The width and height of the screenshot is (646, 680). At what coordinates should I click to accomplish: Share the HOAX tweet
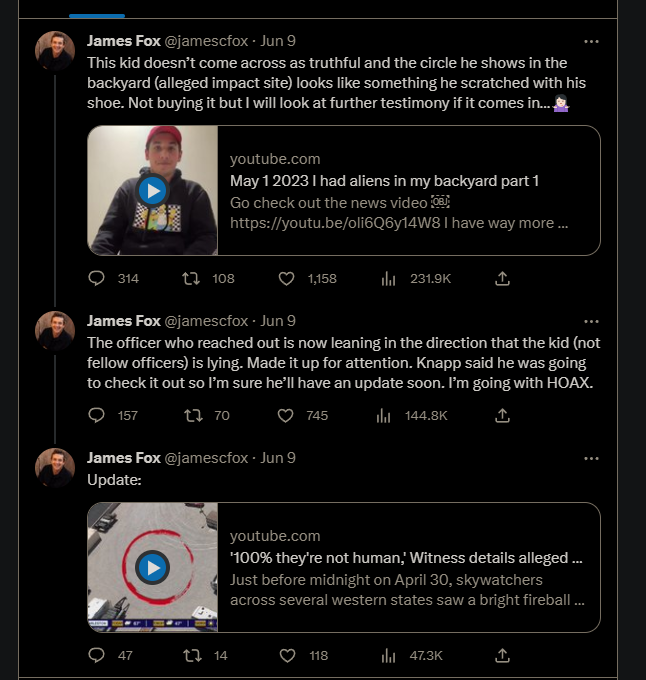tap(503, 415)
